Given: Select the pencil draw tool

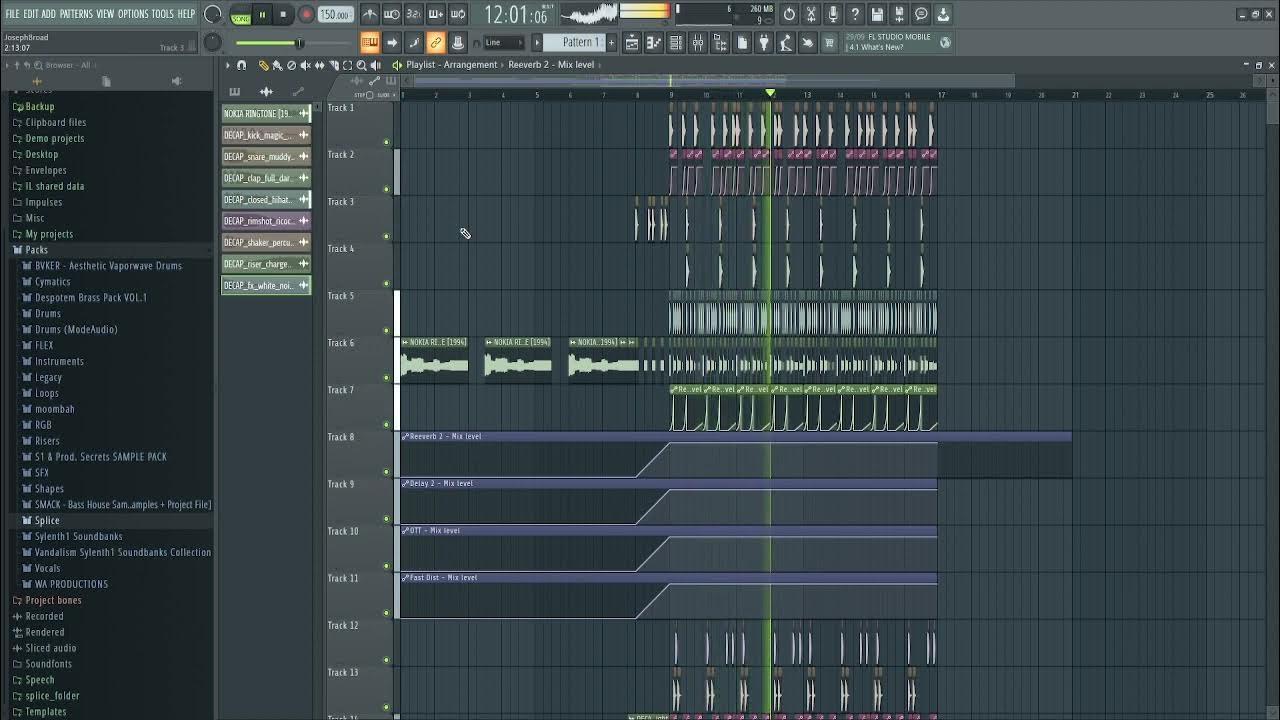Looking at the screenshot, I should [x=263, y=65].
